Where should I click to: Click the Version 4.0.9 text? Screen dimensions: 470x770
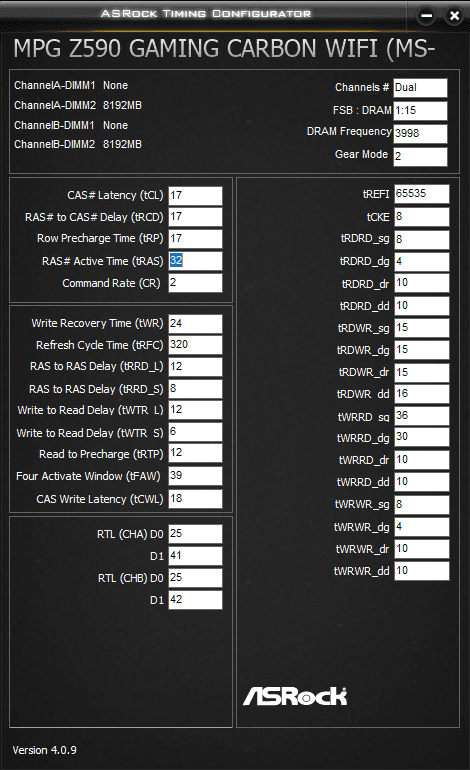[45, 750]
